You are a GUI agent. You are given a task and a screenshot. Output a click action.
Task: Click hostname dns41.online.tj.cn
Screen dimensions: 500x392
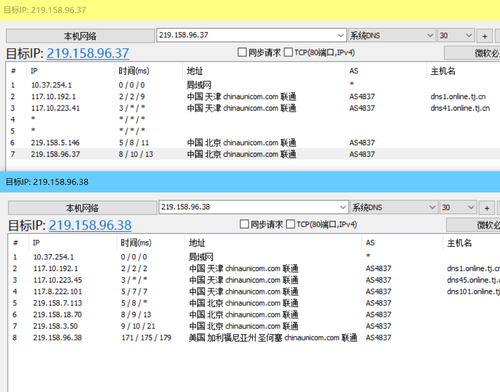(x=460, y=108)
